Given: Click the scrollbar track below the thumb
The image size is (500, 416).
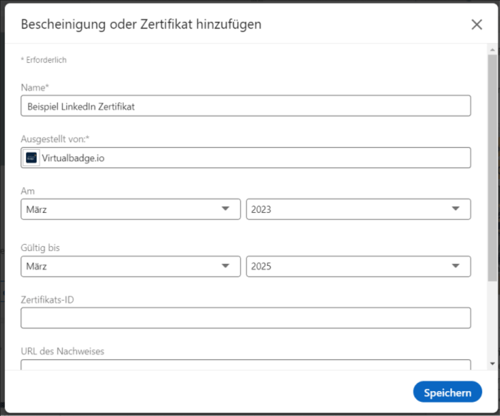Looking at the screenshot, I should coord(492,320).
